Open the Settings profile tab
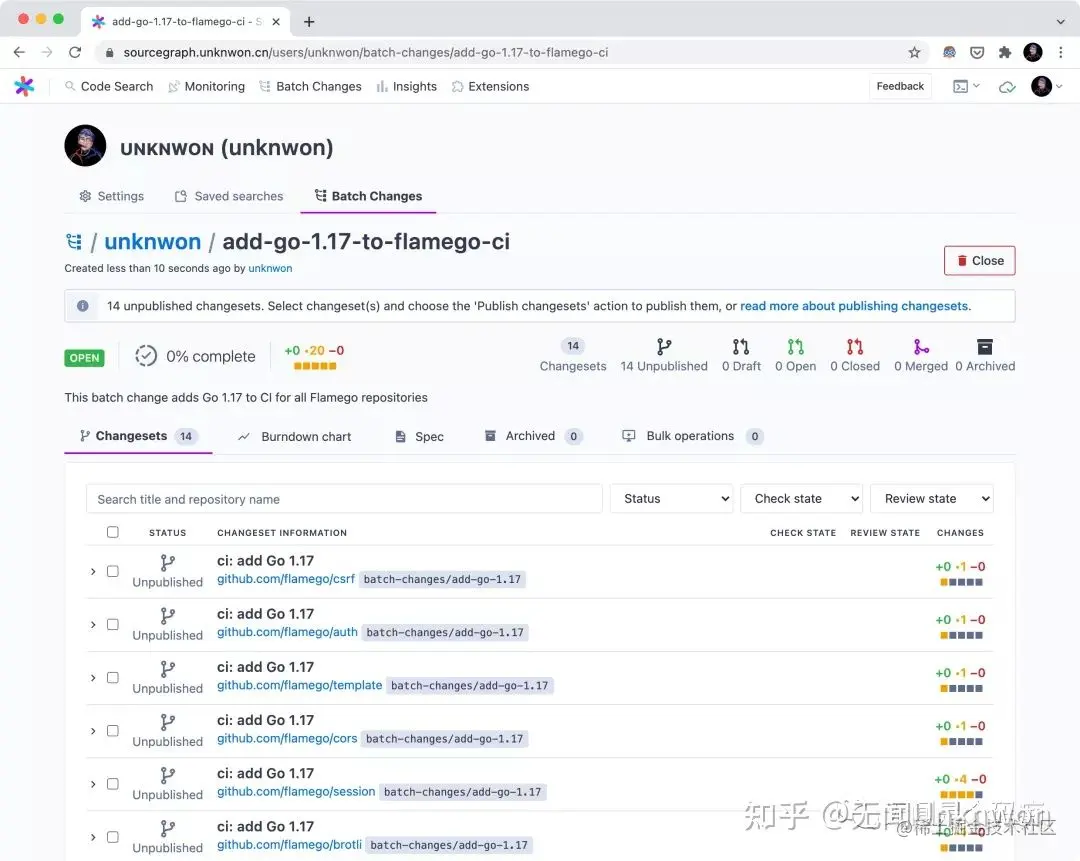 (x=112, y=196)
